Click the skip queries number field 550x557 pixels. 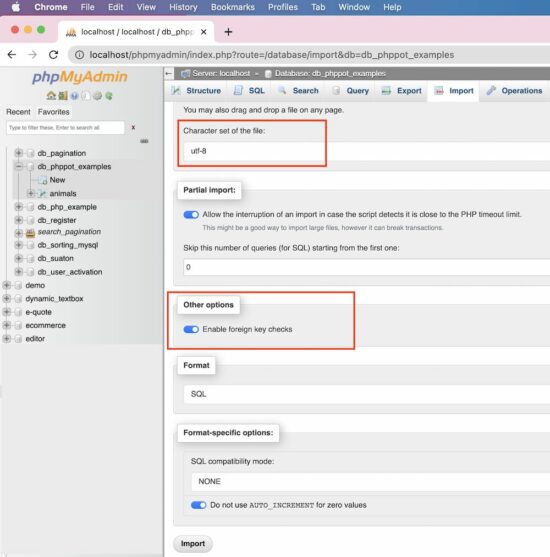click(367, 267)
